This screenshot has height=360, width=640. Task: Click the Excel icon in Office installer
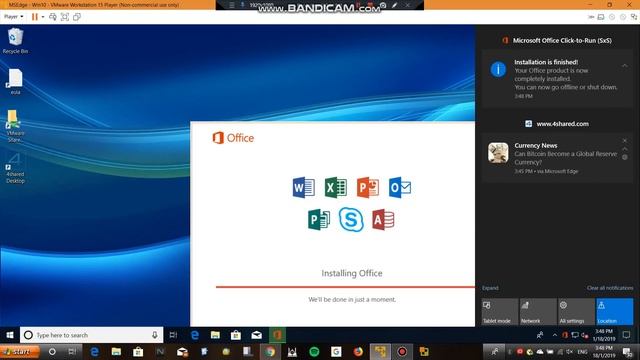click(x=336, y=187)
